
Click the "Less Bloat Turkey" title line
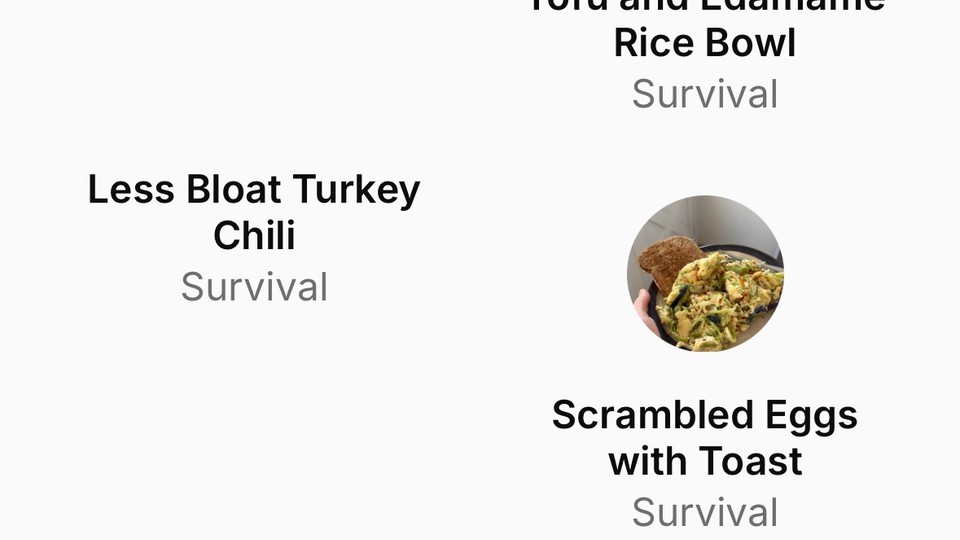tap(254, 189)
